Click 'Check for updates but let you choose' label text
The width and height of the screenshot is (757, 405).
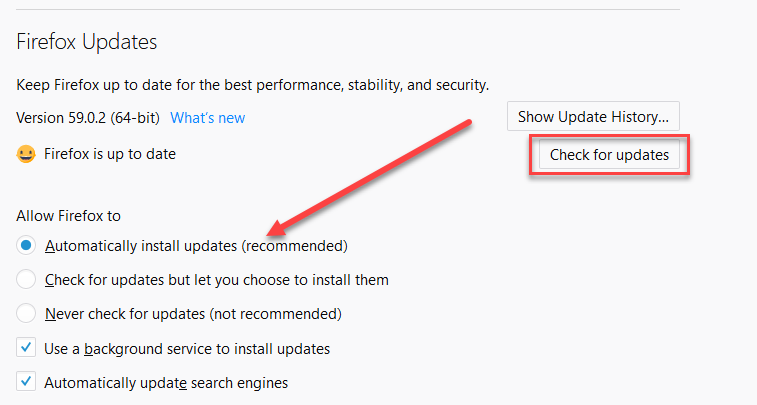pyautogui.click(x=216, y=280)
